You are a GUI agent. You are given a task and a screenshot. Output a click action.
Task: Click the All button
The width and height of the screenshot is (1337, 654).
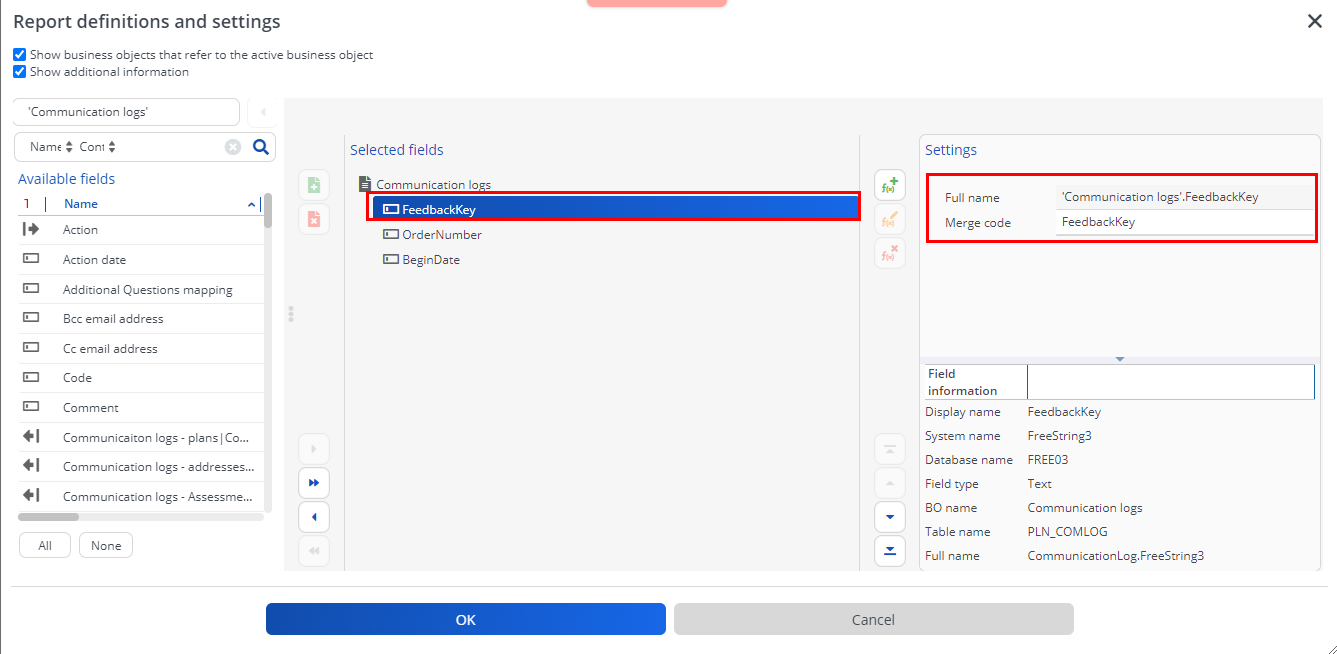(x=45, y=545)
